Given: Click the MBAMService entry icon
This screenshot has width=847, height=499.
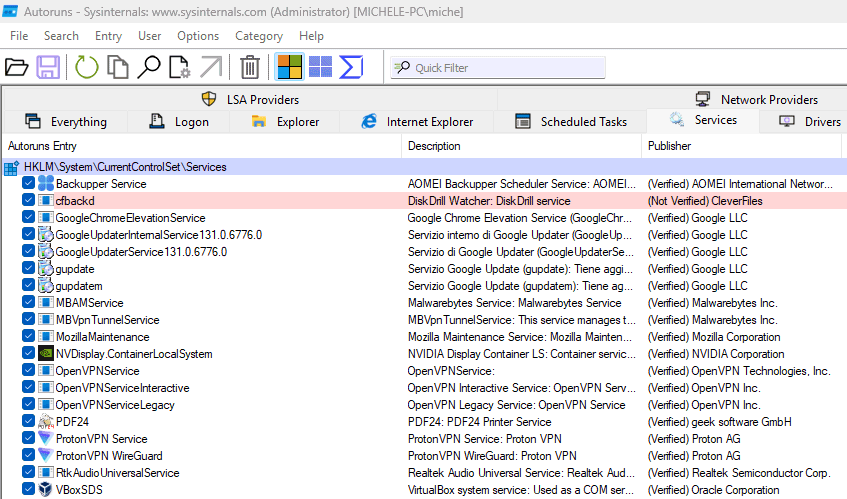Looking at the screenshot, I should pos(46,303).
